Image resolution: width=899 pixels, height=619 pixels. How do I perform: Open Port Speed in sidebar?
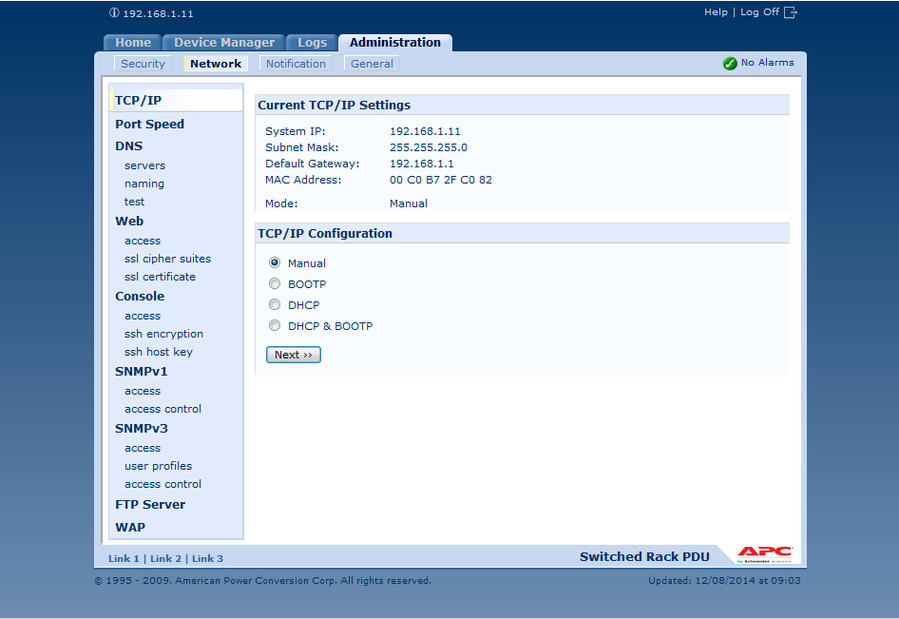click(x=150, y=124)
